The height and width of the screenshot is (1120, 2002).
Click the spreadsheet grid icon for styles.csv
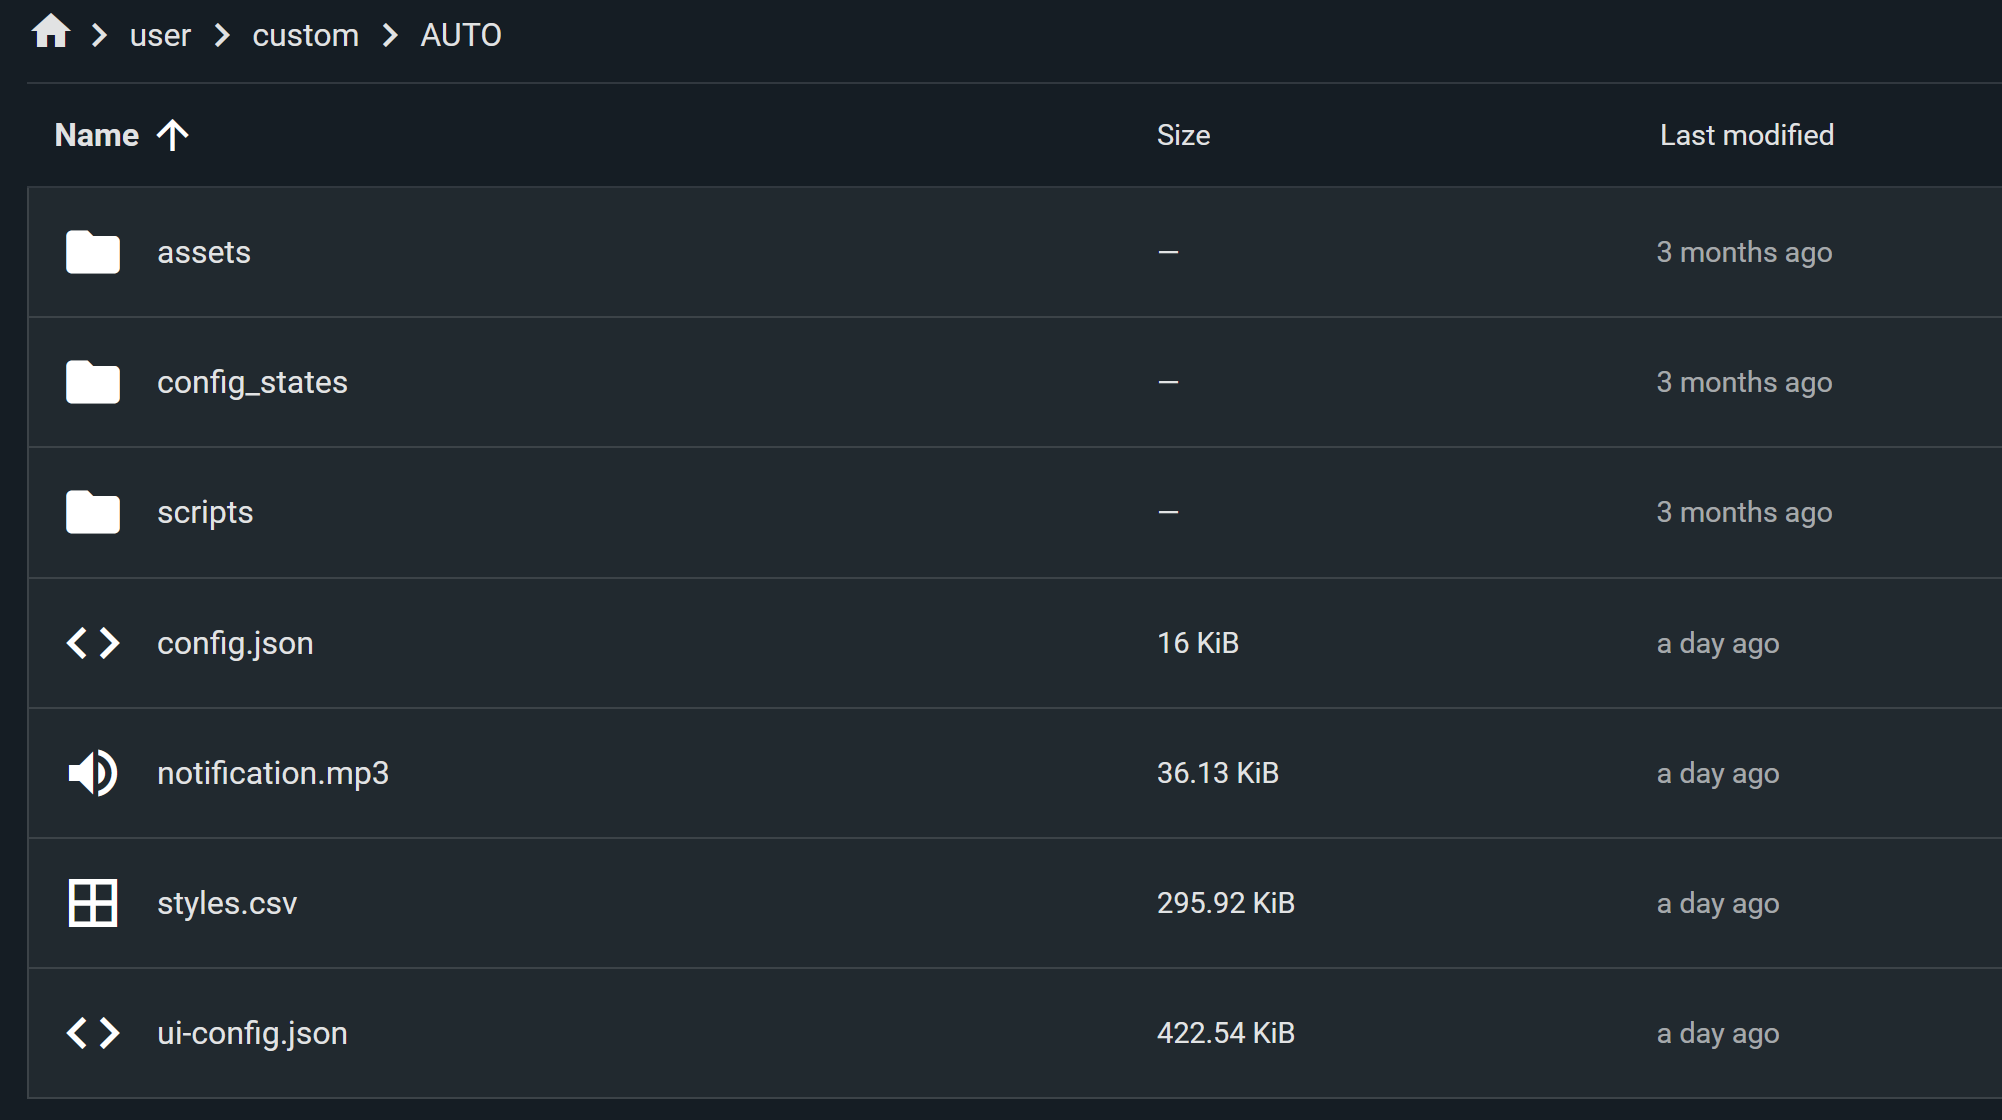tap(92, 903)
